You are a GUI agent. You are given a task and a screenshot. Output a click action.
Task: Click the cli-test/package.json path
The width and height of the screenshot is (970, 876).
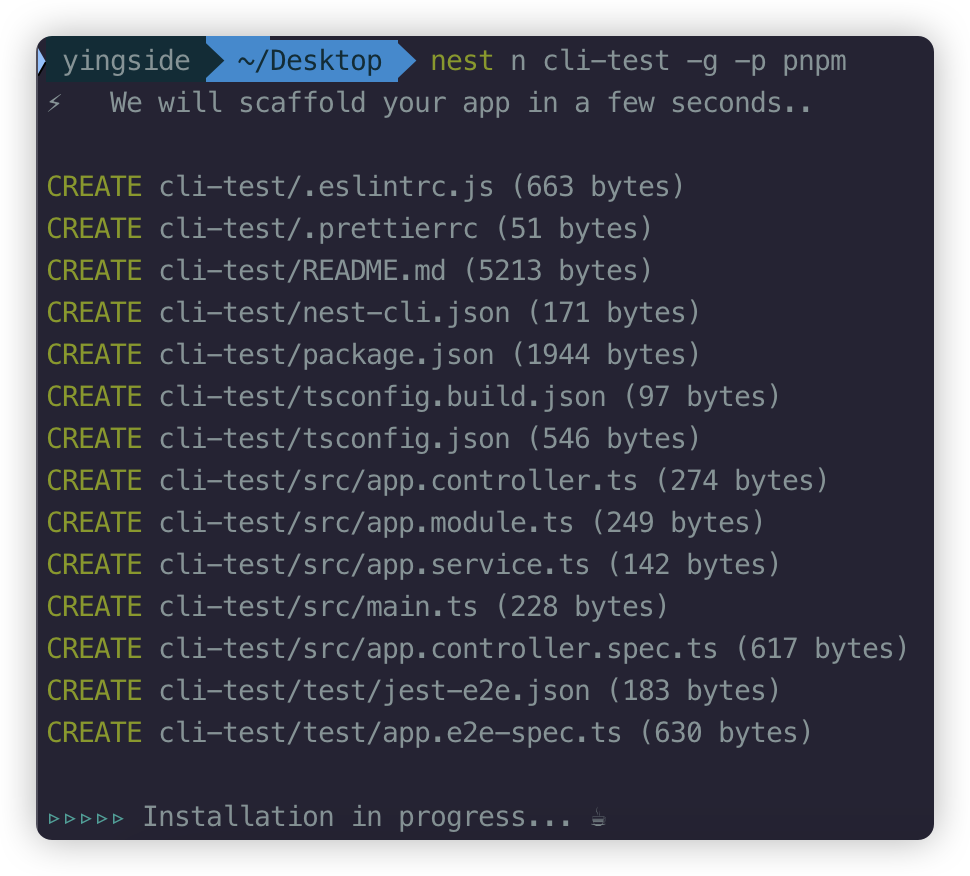point(326,355)
